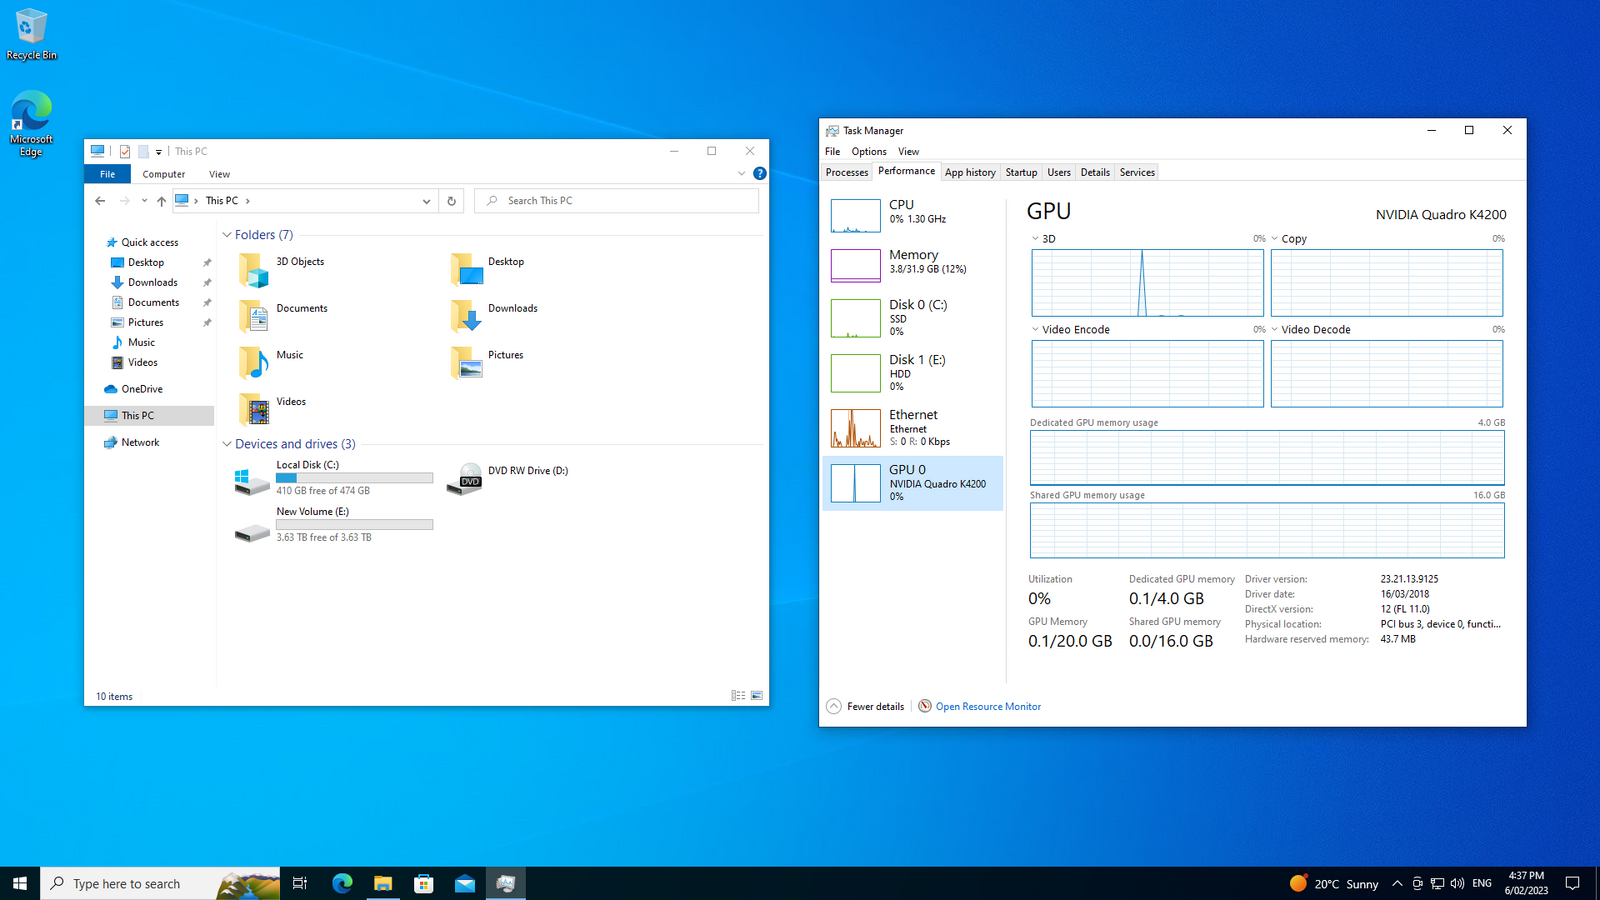The height and width of the screenshot is (900, 1600).
Task: Select the CPU performance graph entry
Action: click(x=913, y=214)
